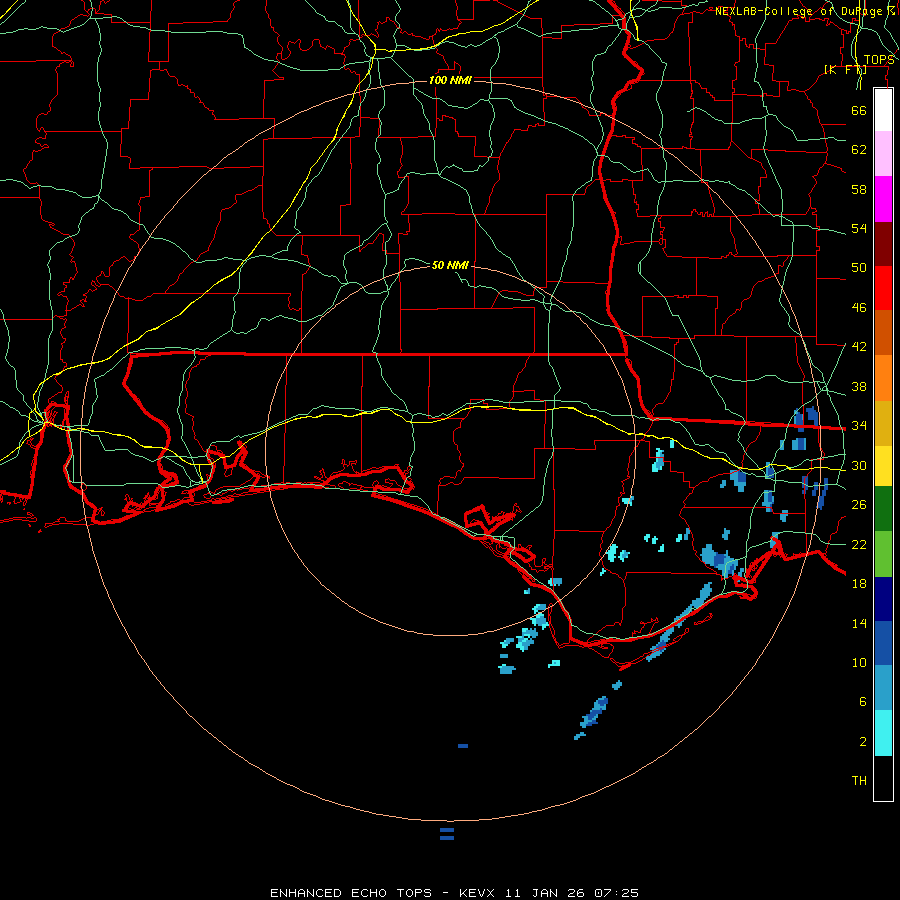Click the navy swatch between 18 and 14
The image size is (900, 900).
click(883, 599)
